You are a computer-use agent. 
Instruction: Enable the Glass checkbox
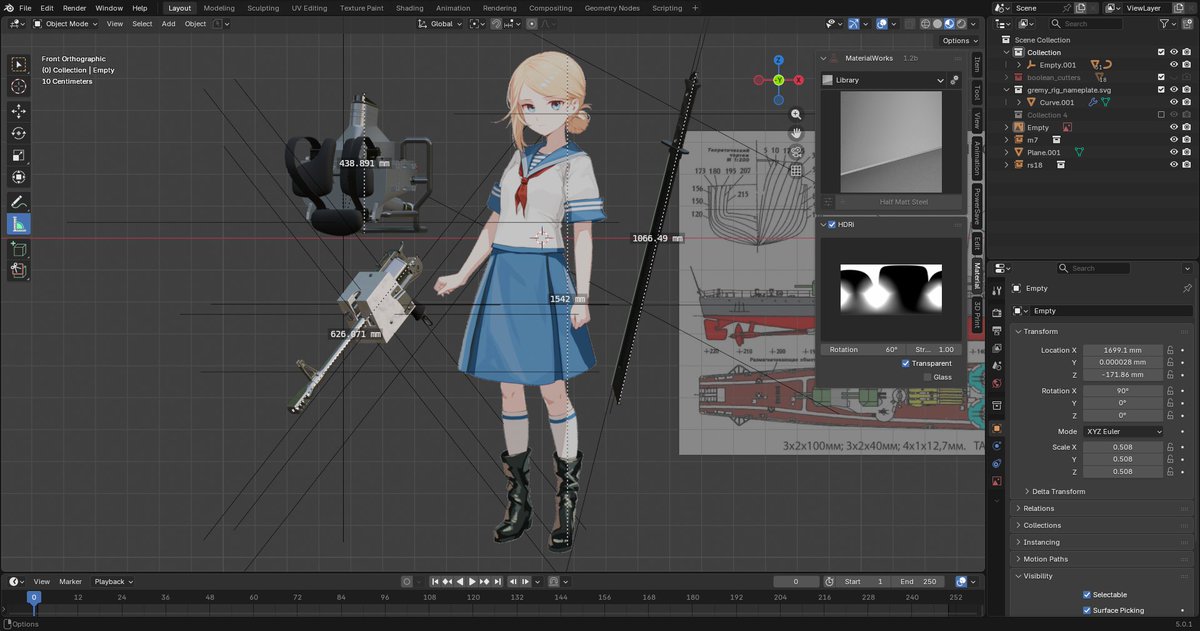pyautogui.click(x=926, y=377)
